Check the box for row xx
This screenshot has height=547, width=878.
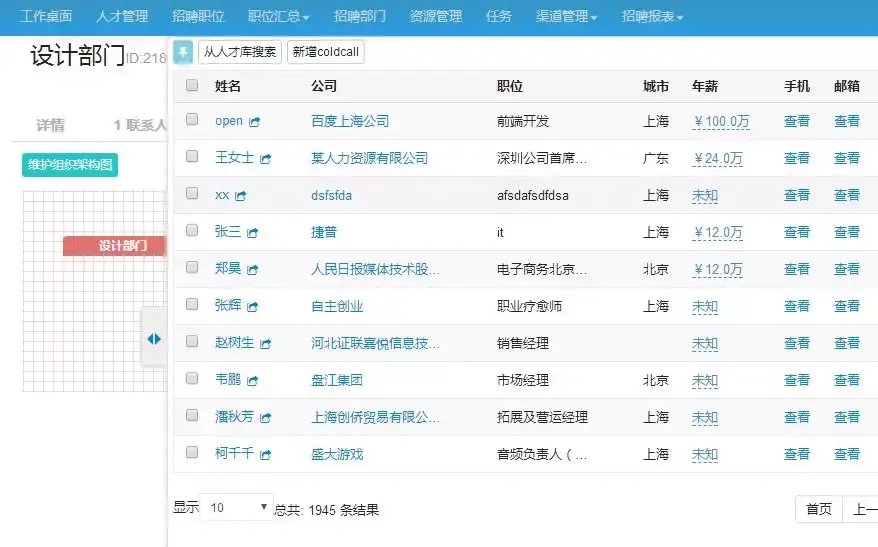192,193
